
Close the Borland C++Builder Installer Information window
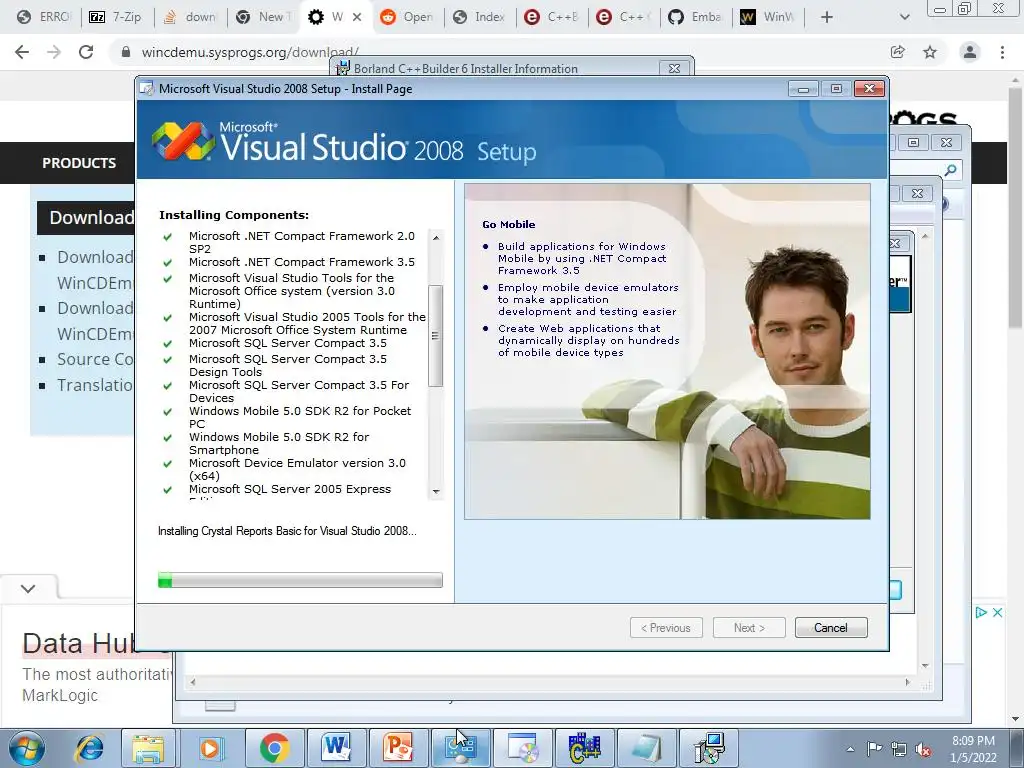point(675,68)
